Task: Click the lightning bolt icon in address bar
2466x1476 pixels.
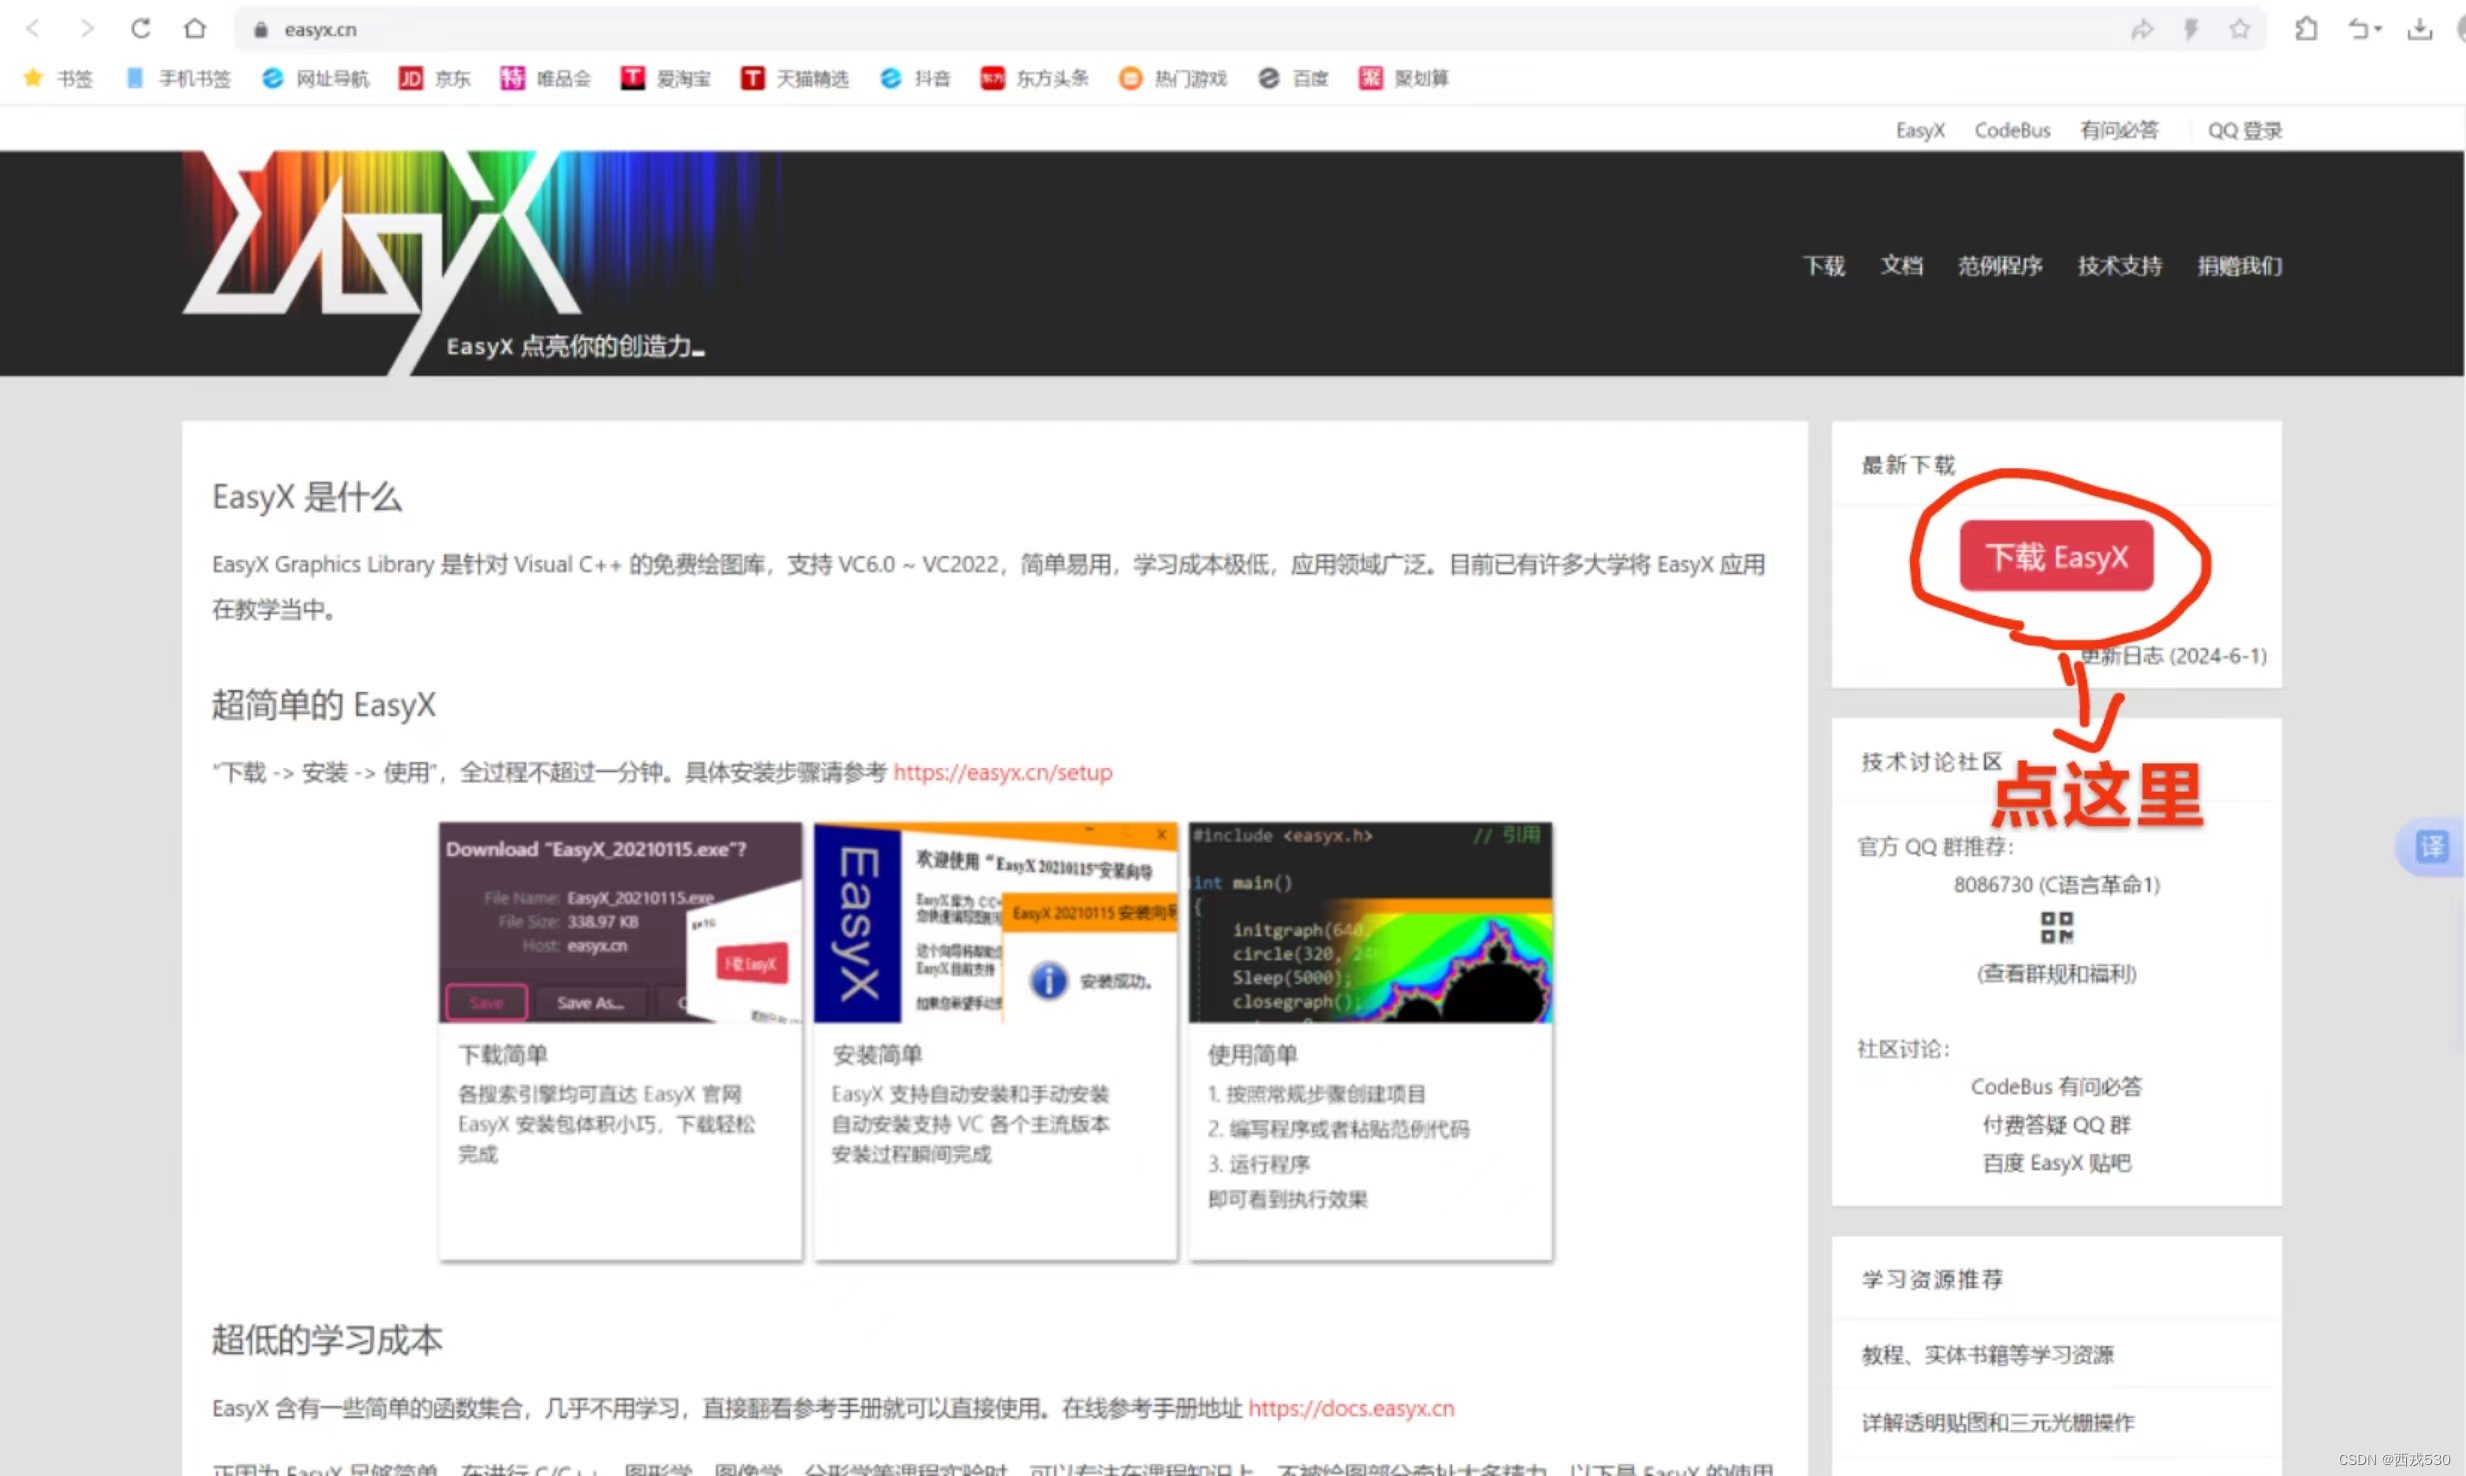Action: pyautogui.click(x=2191, y=30)
